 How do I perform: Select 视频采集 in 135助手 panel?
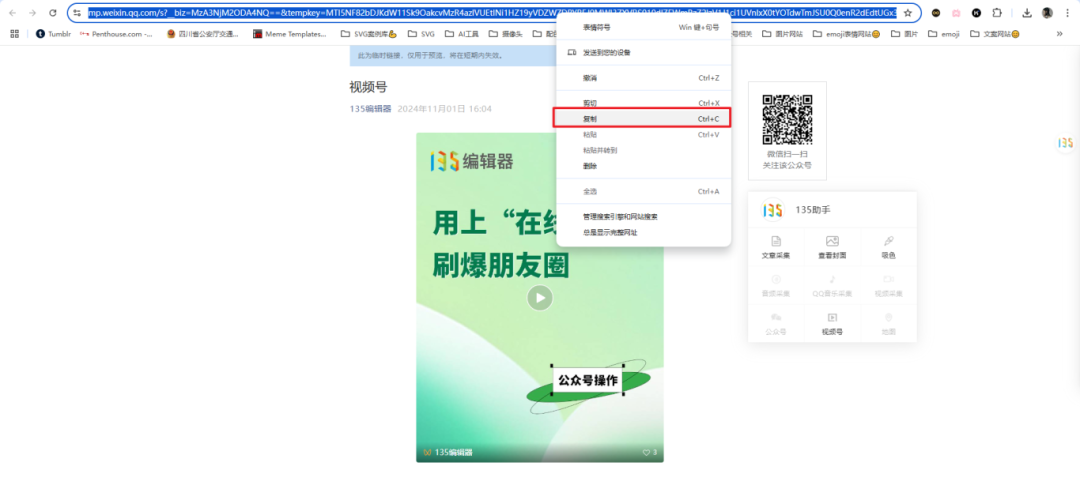(x=889, y=286)
